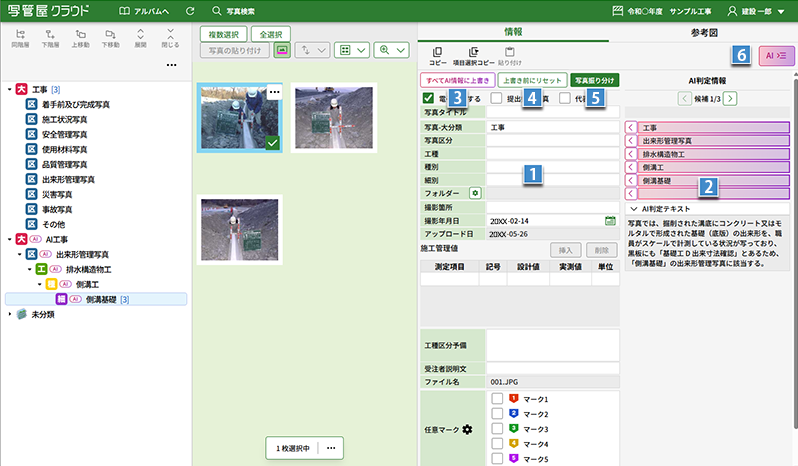Click the 同階層 add-folder icon
This screenshot has height=466, width=798.
(x=20, y=34)
